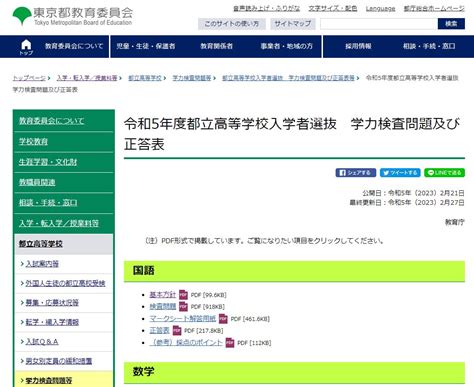Open the マークシート解答用紙 PDF link
Screen dimensions: 474x387
183,318
